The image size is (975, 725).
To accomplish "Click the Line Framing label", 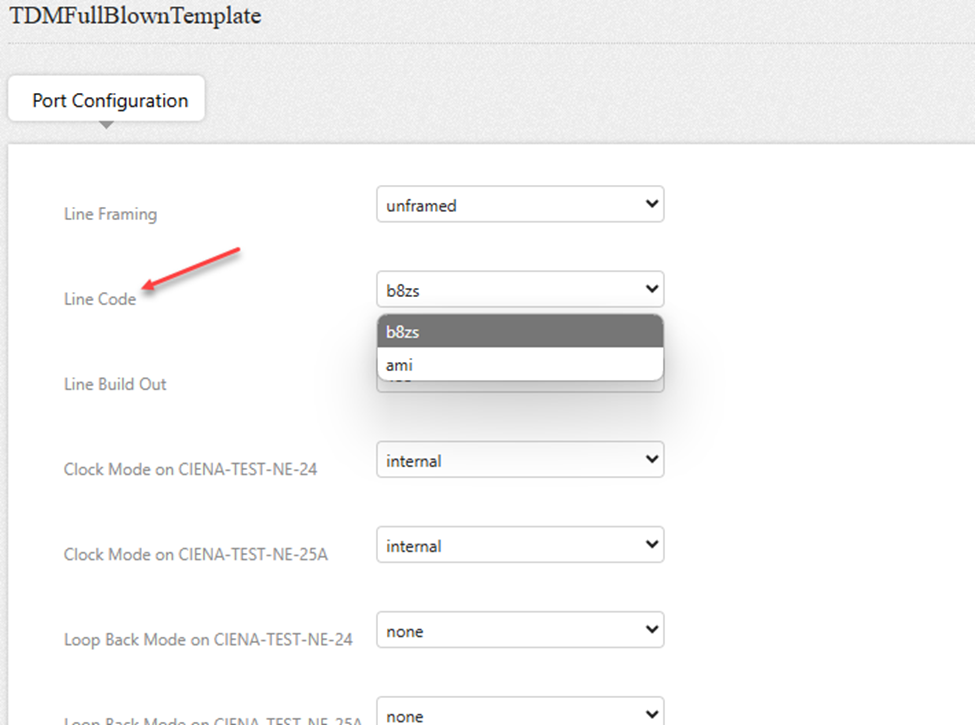I will pyautogui.click(x=111, y=214).
